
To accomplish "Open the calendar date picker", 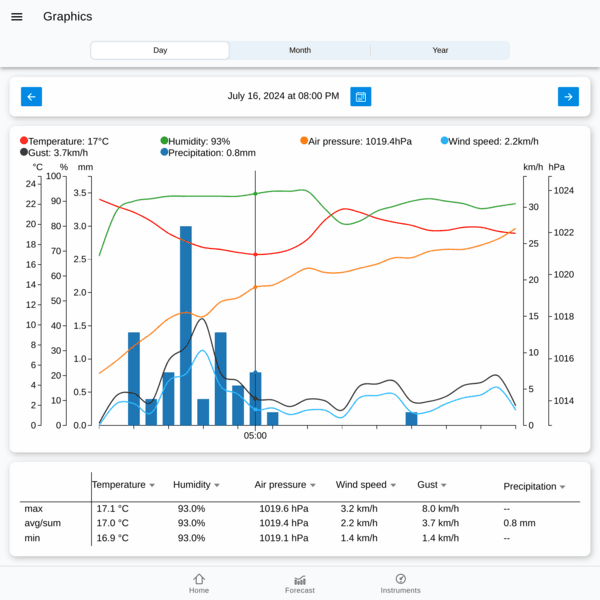I will pyautogui.click(x=360, y=96).
